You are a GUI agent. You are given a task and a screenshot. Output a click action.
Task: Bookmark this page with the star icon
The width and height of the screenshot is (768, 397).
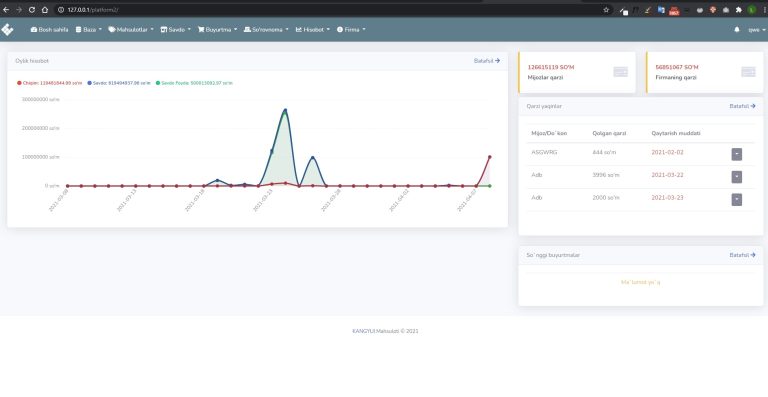[606, 10]
